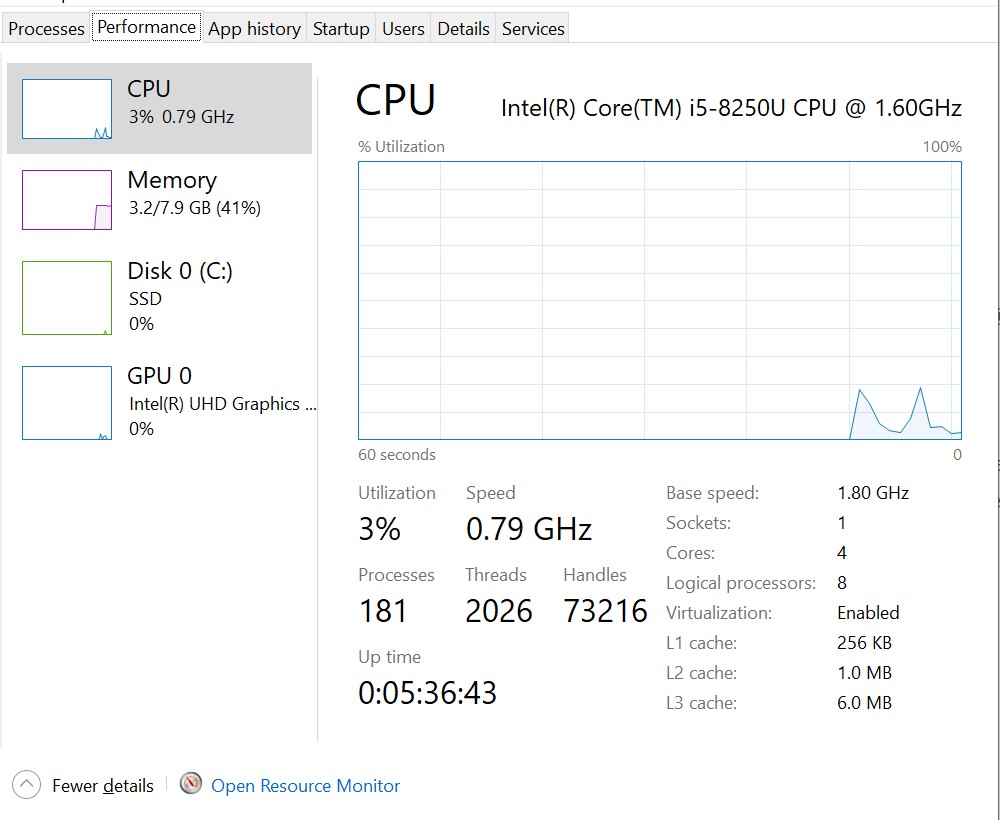
Task: Open the Startup tab
Action: point(341,29)
